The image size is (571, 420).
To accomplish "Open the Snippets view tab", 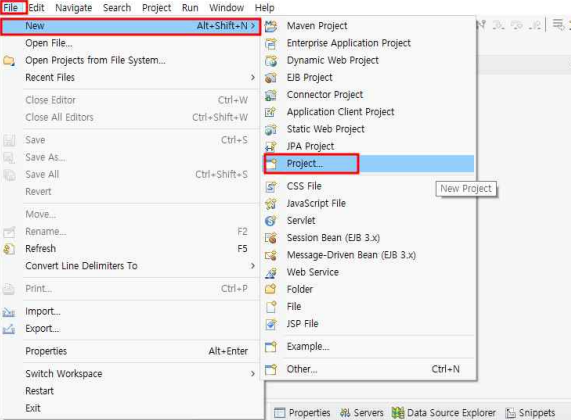I will click(x=530, y=413).
